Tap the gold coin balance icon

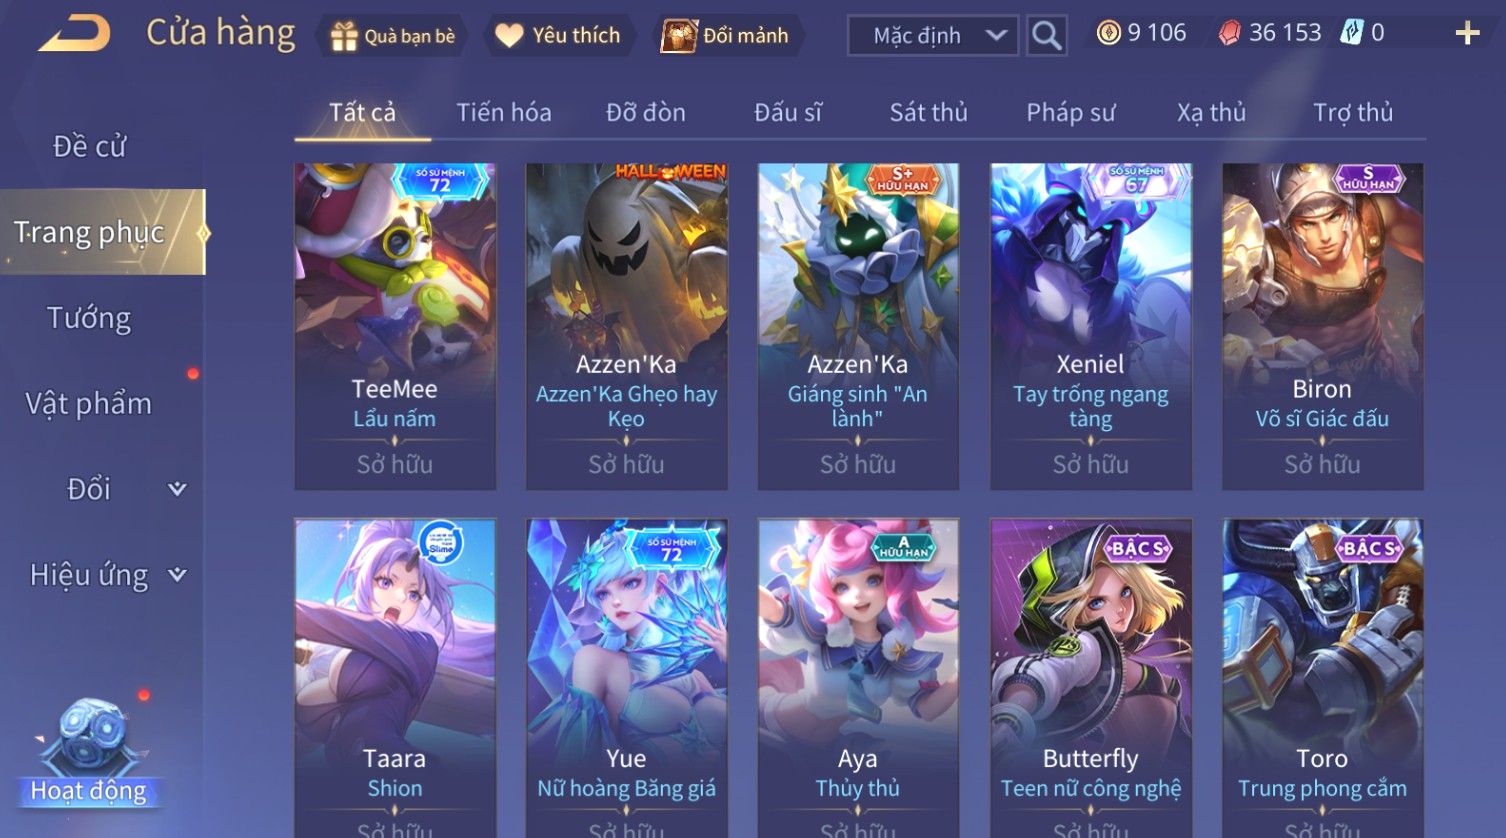point(1108,33)
